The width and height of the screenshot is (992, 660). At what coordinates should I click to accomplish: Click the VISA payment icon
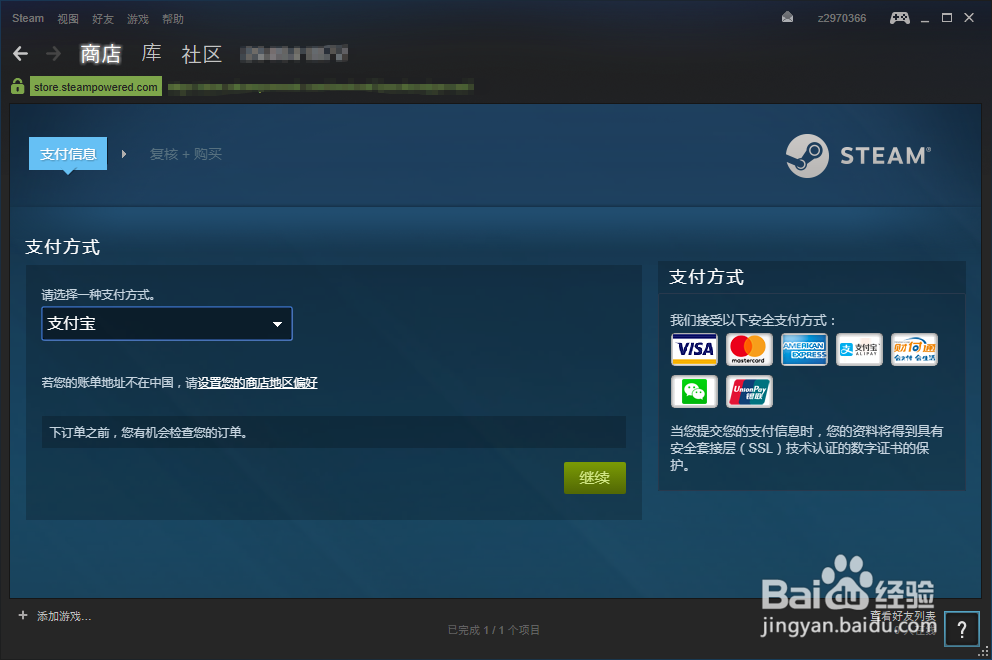[x=694, y=349]
